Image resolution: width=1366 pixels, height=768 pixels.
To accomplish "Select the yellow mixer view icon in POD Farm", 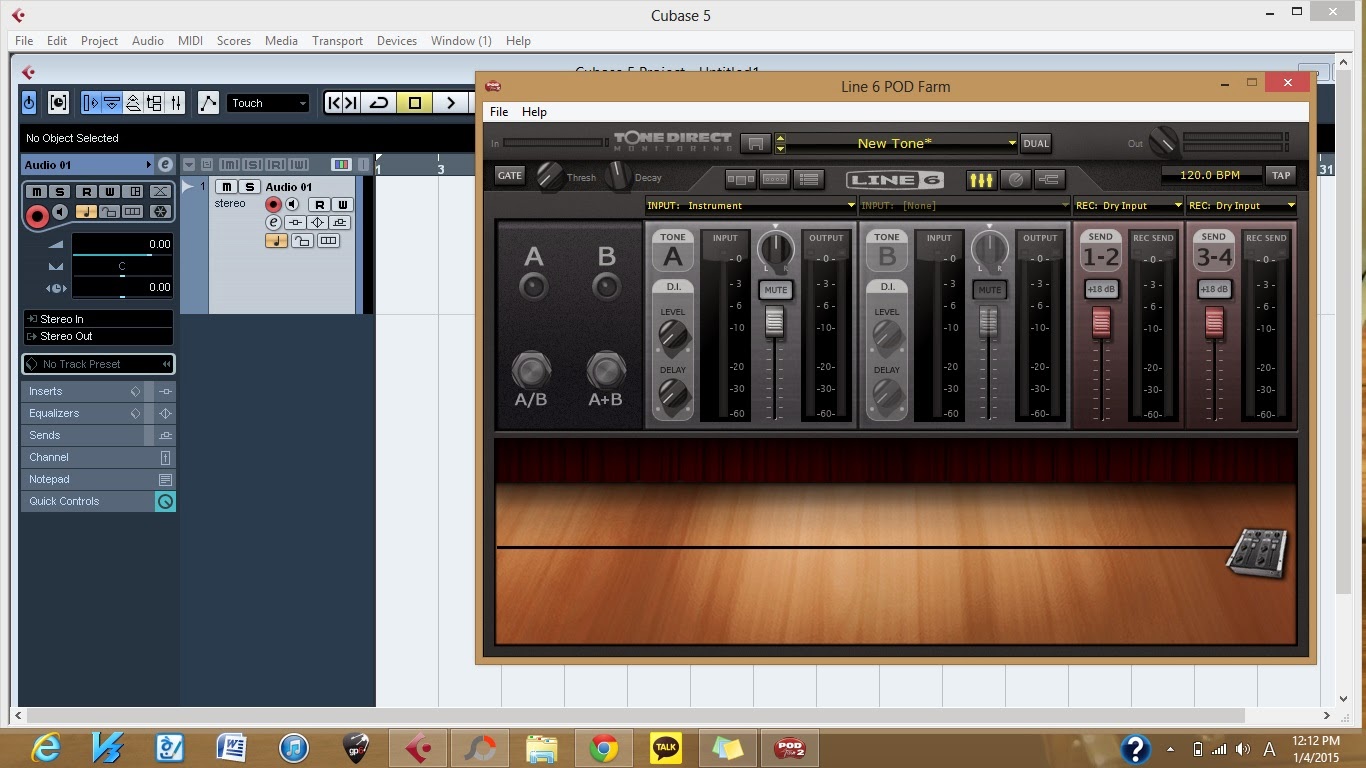I will (x=981, y=180).
